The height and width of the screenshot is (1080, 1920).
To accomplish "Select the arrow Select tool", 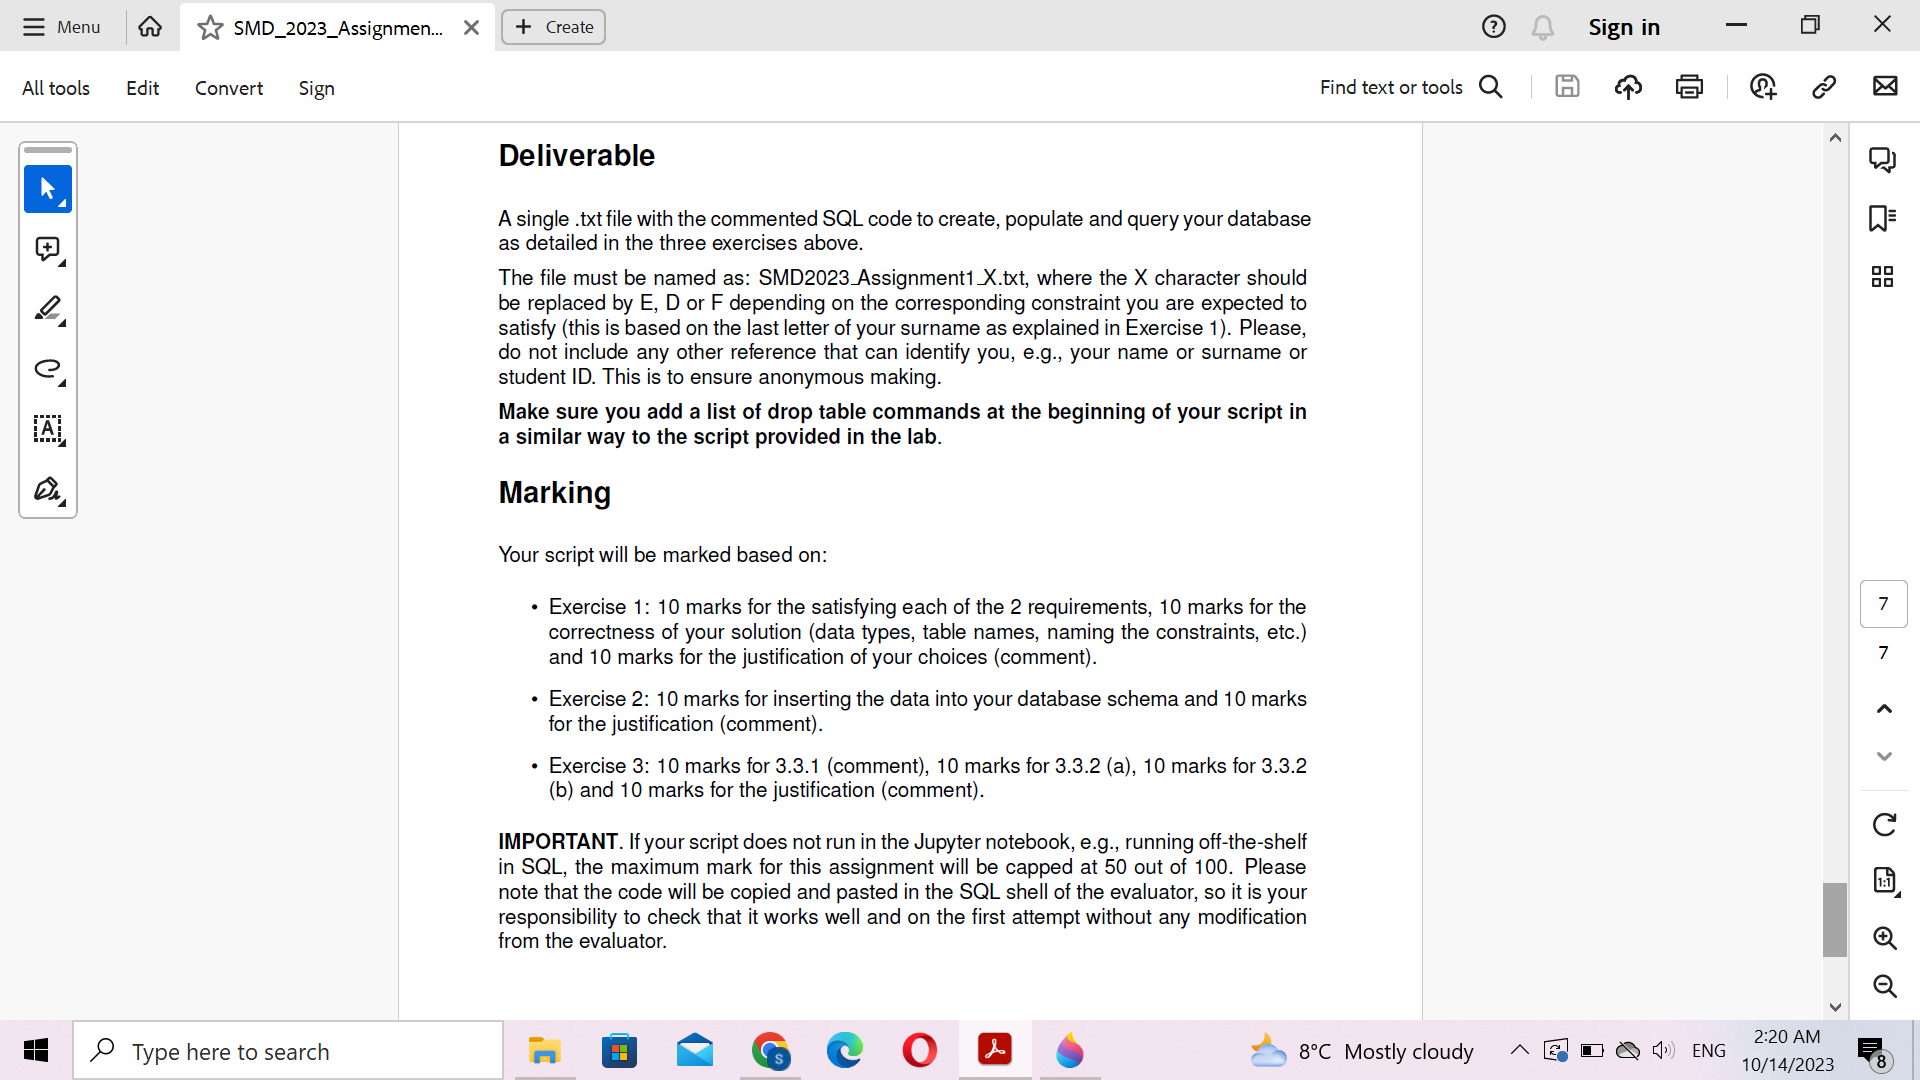I will tap(48, 189).
